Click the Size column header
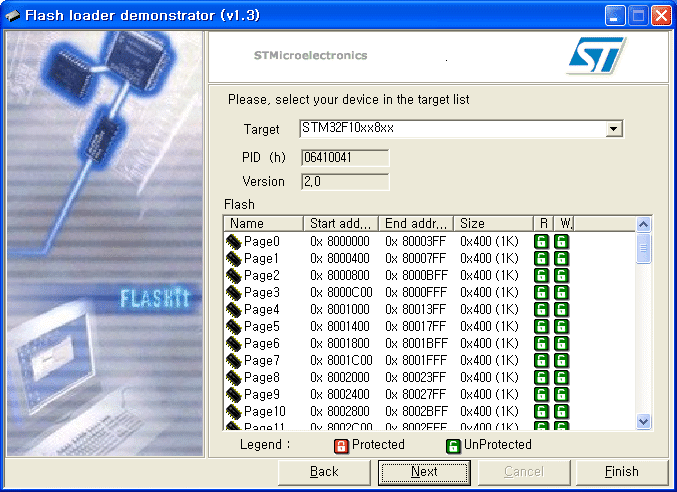Viewport: 677px width, 492px height. (493, 224)
